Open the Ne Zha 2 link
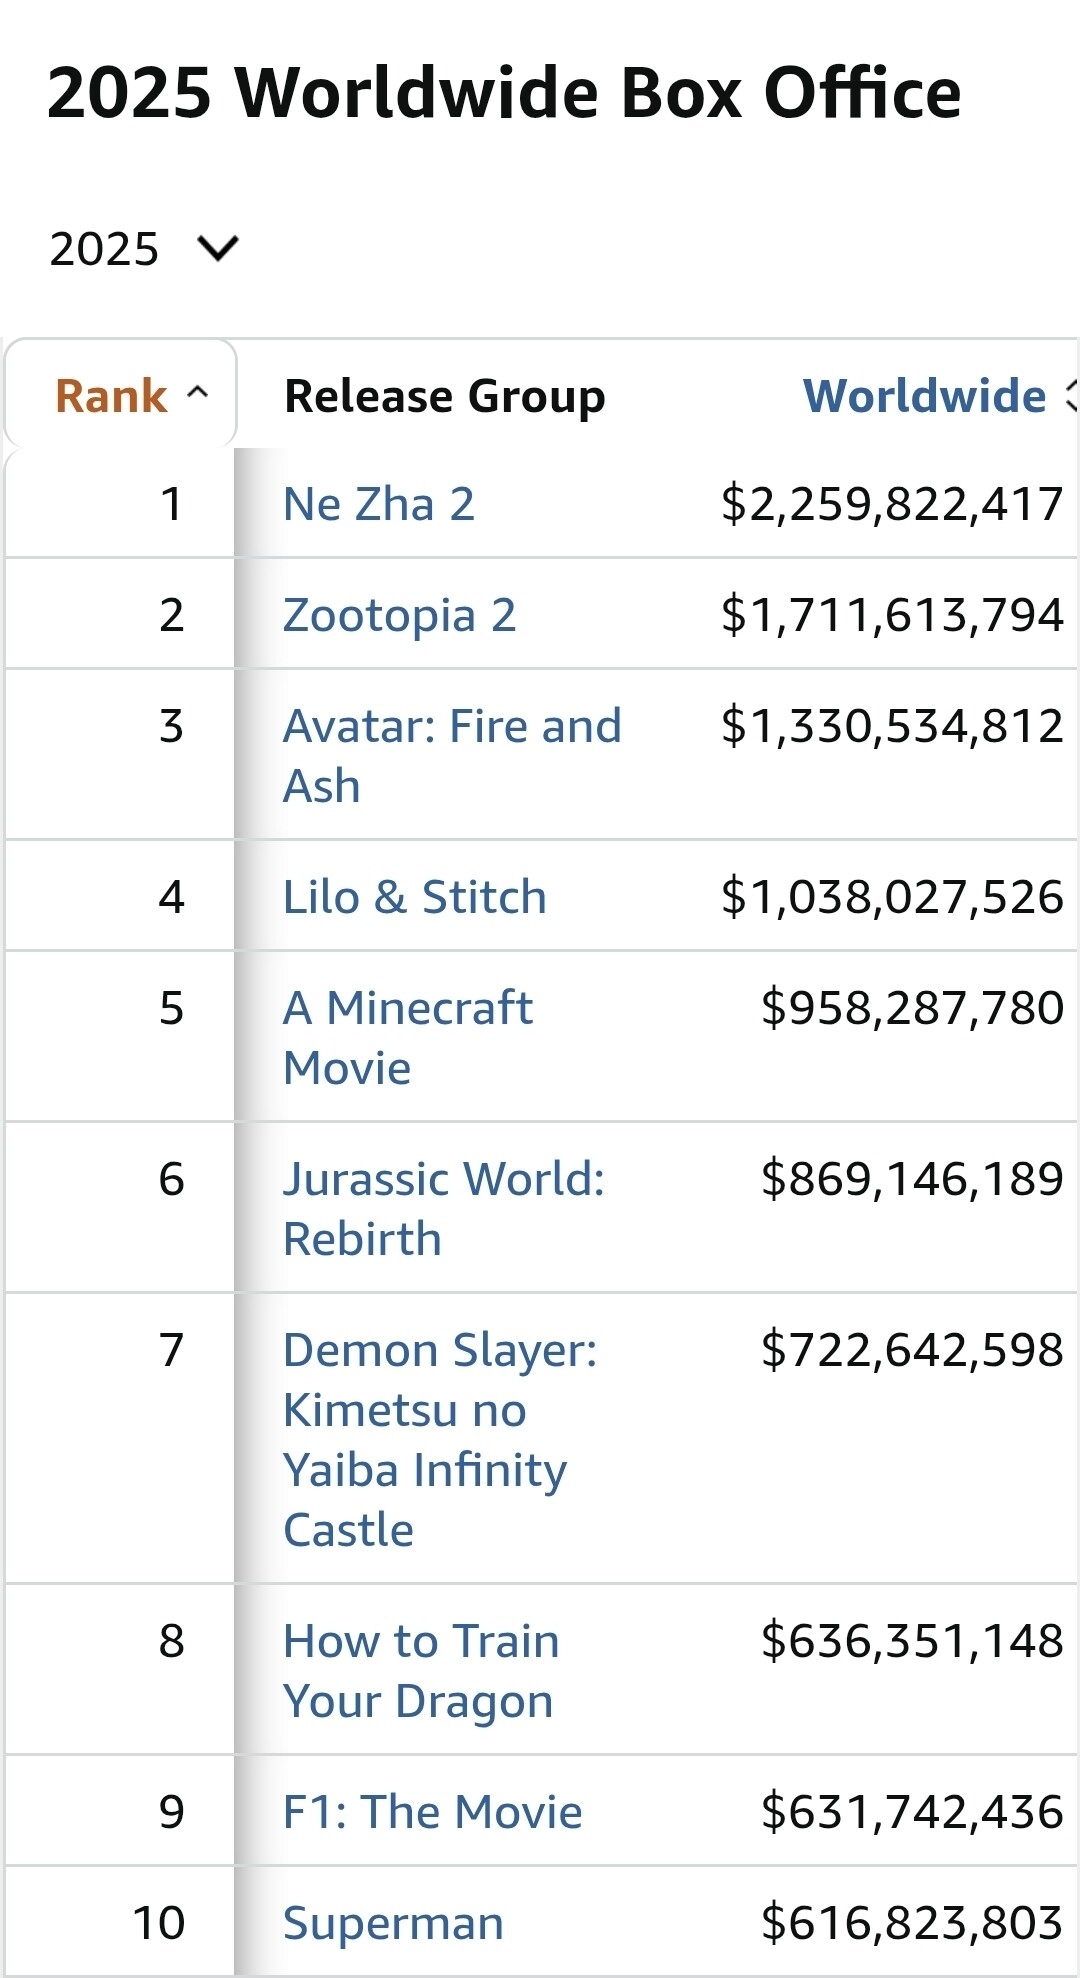Screen dimensions: 1080x1978 click(x=378, y=504)
